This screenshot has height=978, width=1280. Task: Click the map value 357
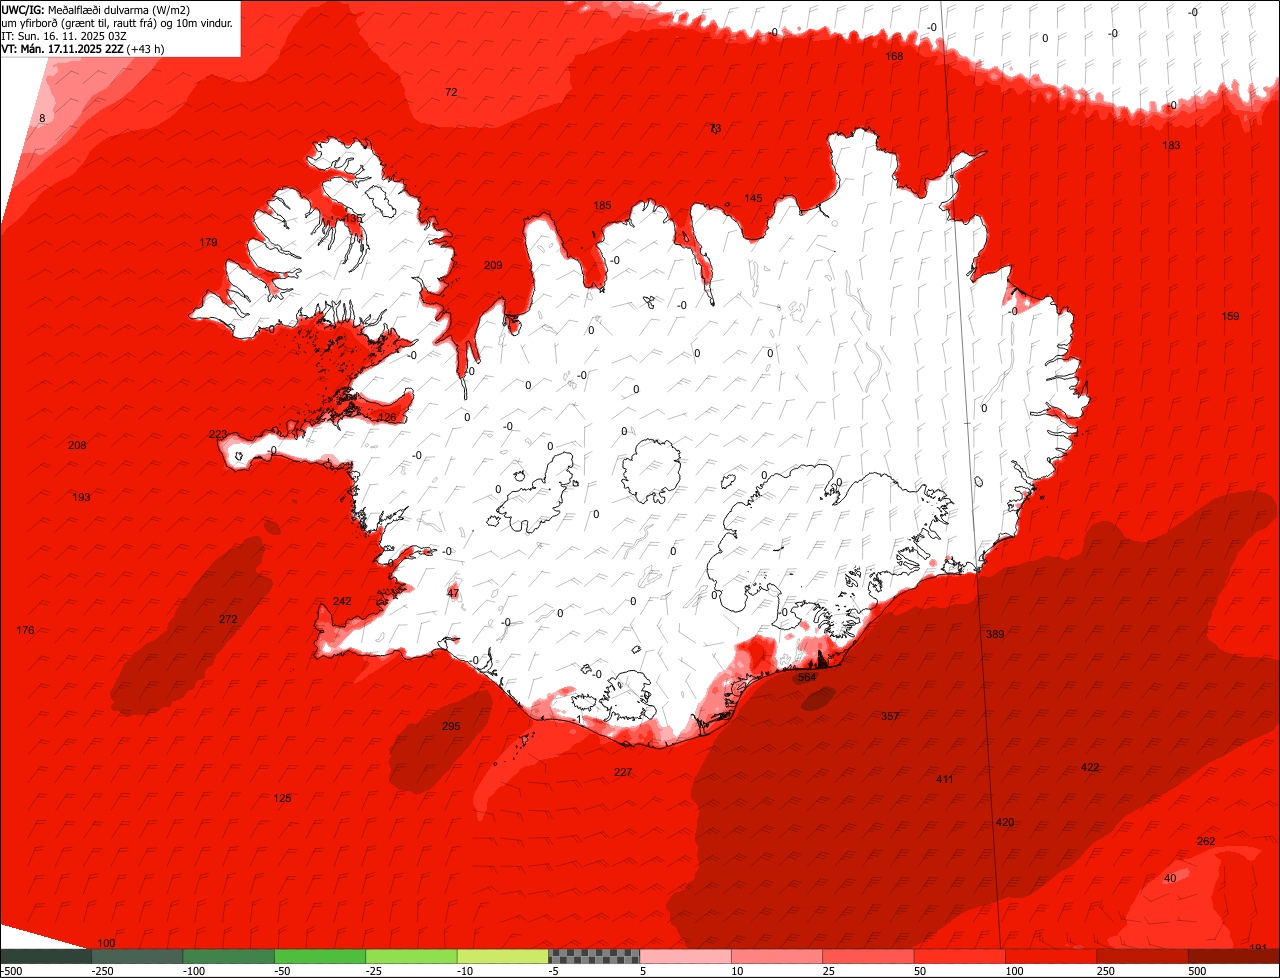pyautogui.click(x=890, y=717)
